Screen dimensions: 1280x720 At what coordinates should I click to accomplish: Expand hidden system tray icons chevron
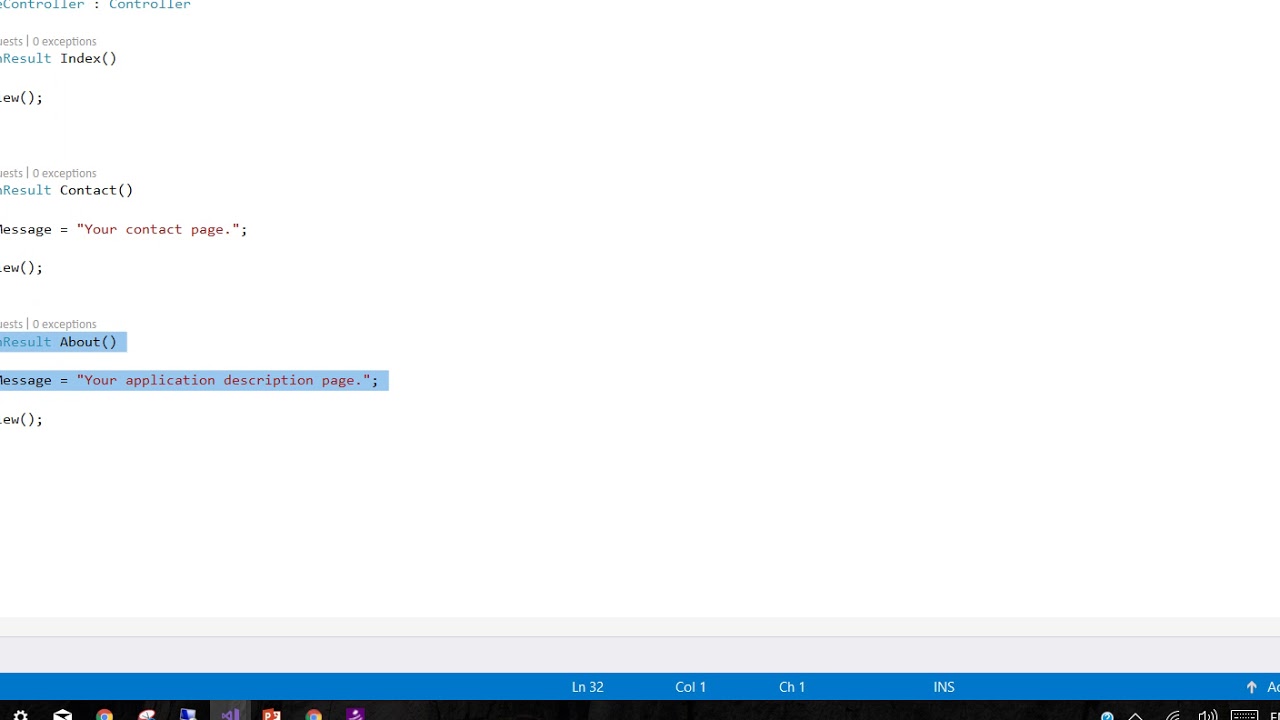pyautogui.click(x=1136, y=715)
